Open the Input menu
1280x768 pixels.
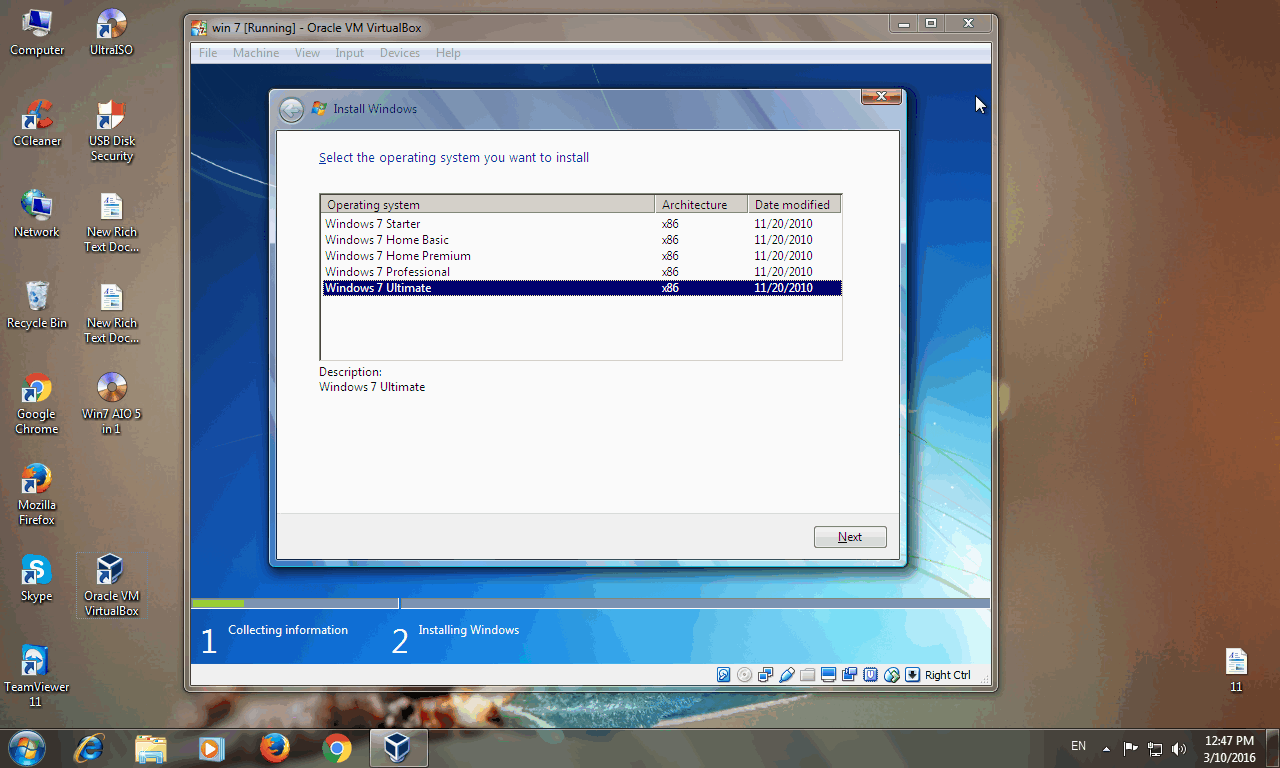350,53
